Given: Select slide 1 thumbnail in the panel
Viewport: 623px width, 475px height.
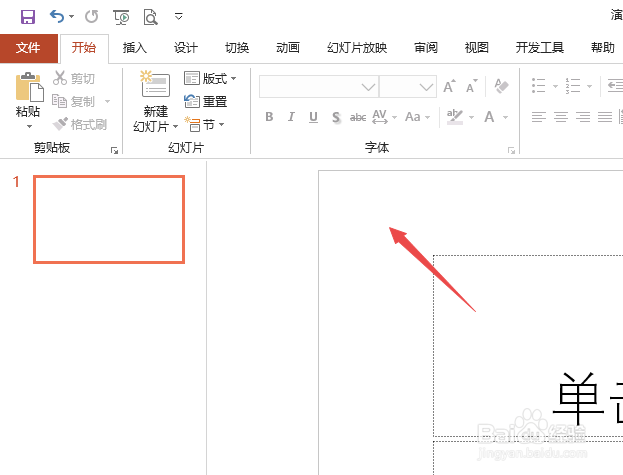Looking at the screenshot, I should (109, 219).
